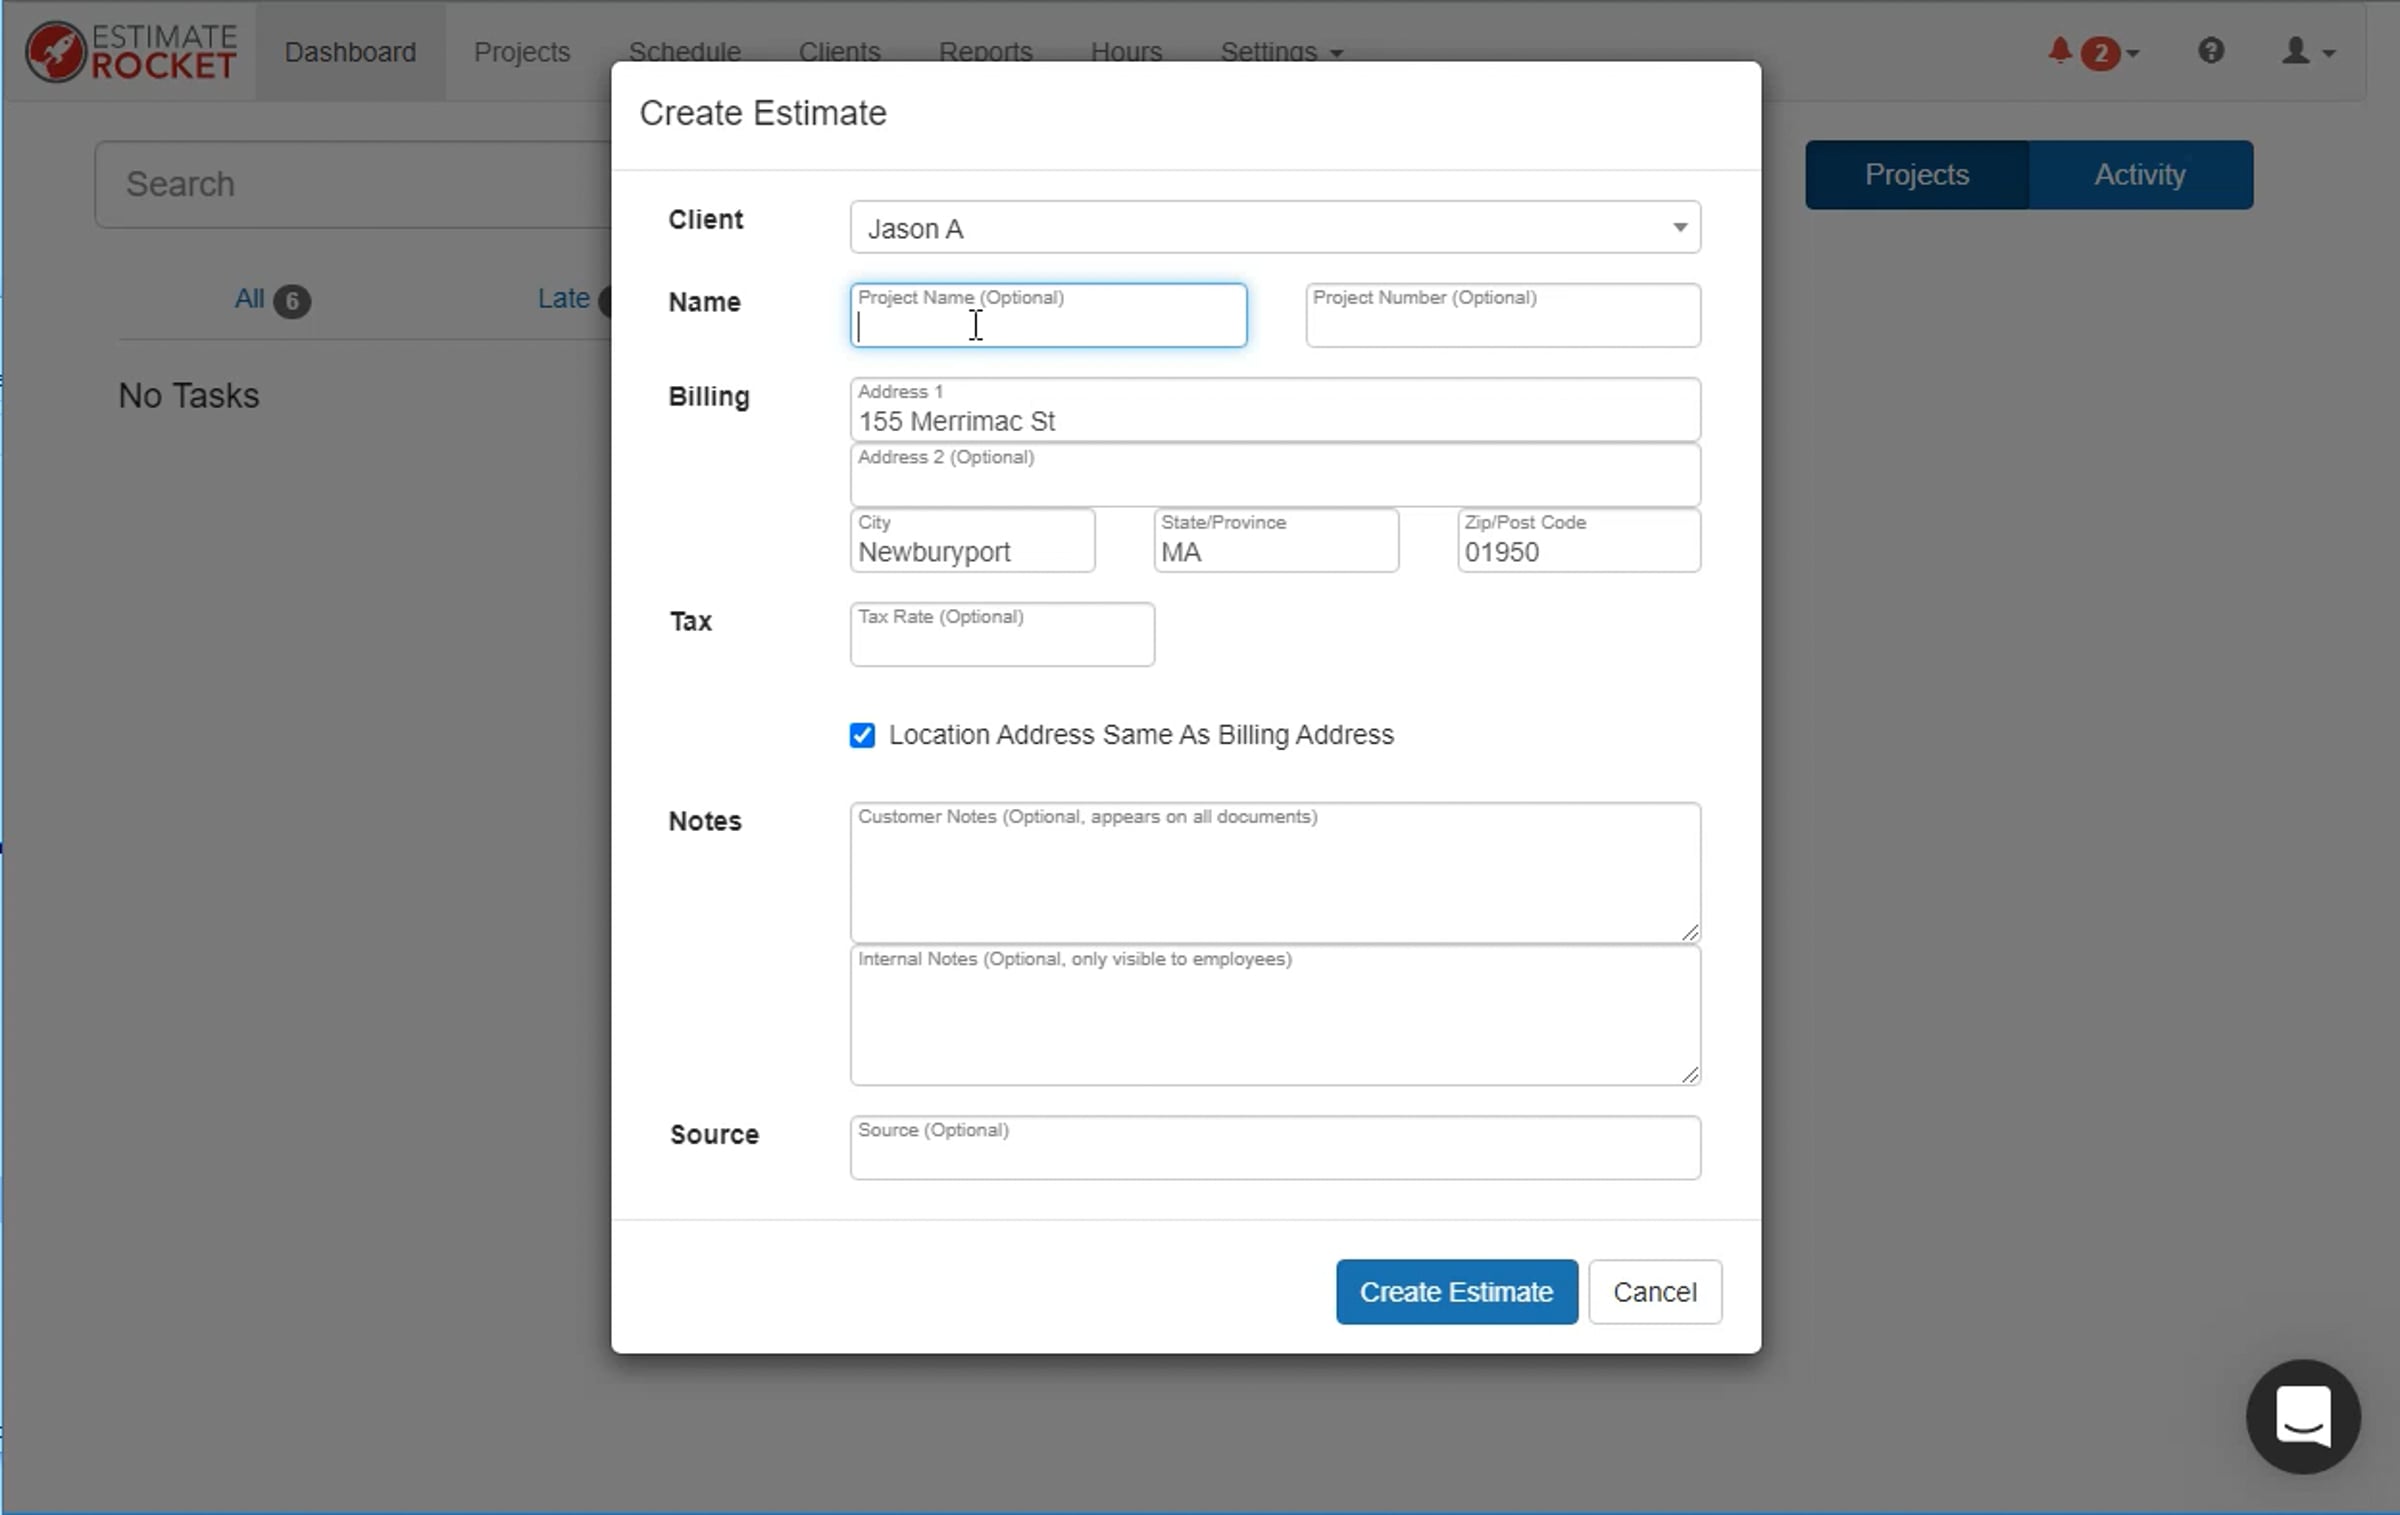Uncheck Location Address Same As Billing Address
This screenshot has width=2400, height=1515.
click(x=862, y=735)
